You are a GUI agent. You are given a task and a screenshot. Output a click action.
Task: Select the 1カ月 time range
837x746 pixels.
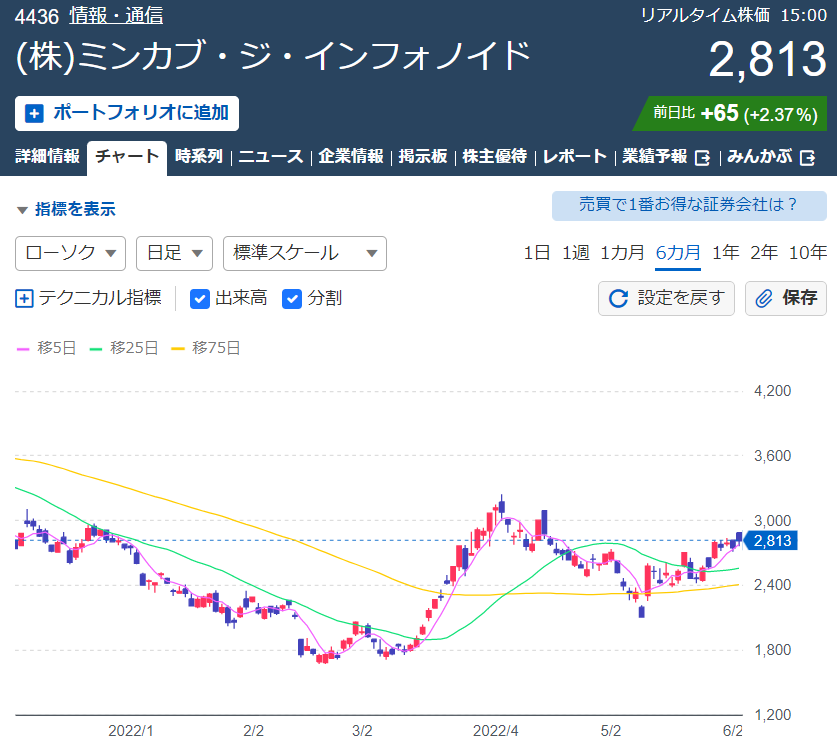point(622,252)
